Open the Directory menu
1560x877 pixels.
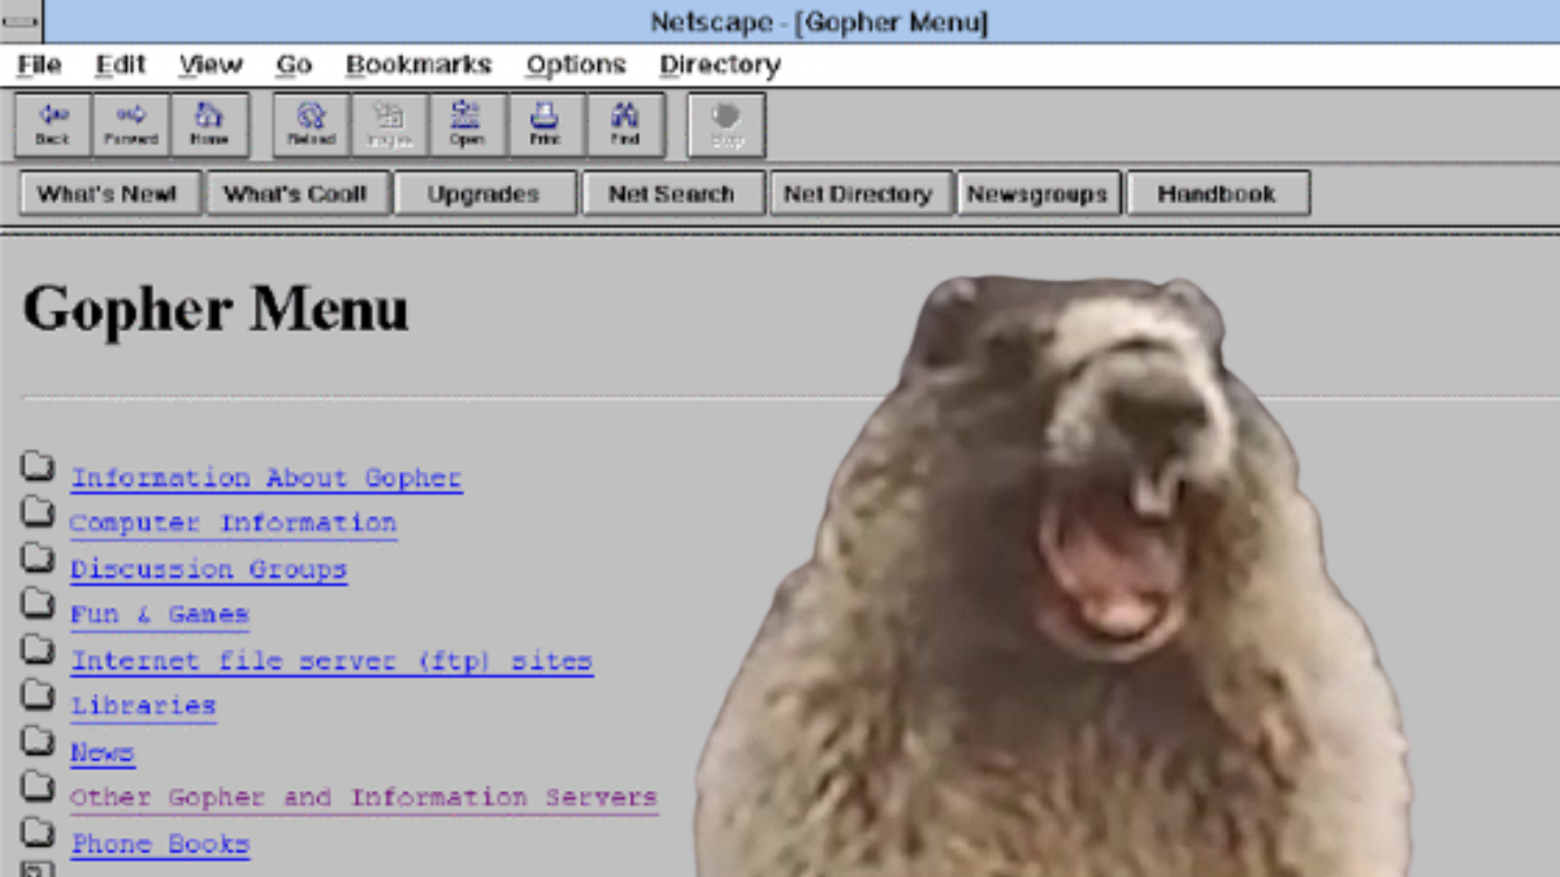tap(718, 64)
